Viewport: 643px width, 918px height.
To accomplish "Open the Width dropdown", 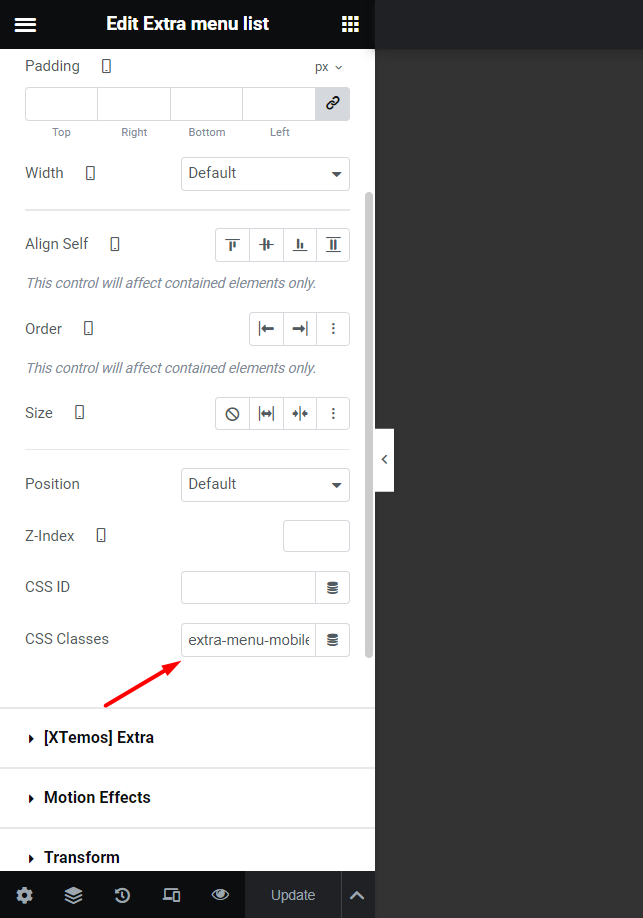I will click(265, 174).
